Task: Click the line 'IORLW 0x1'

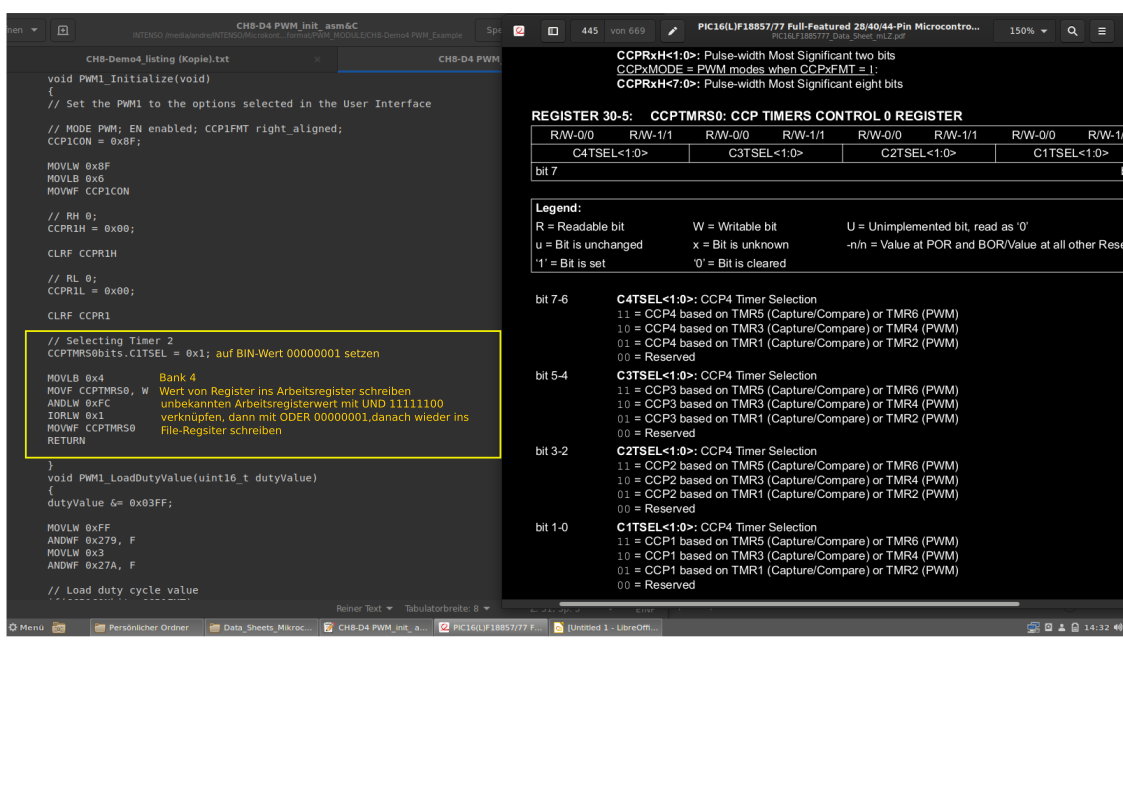Action: click(75, 415)
